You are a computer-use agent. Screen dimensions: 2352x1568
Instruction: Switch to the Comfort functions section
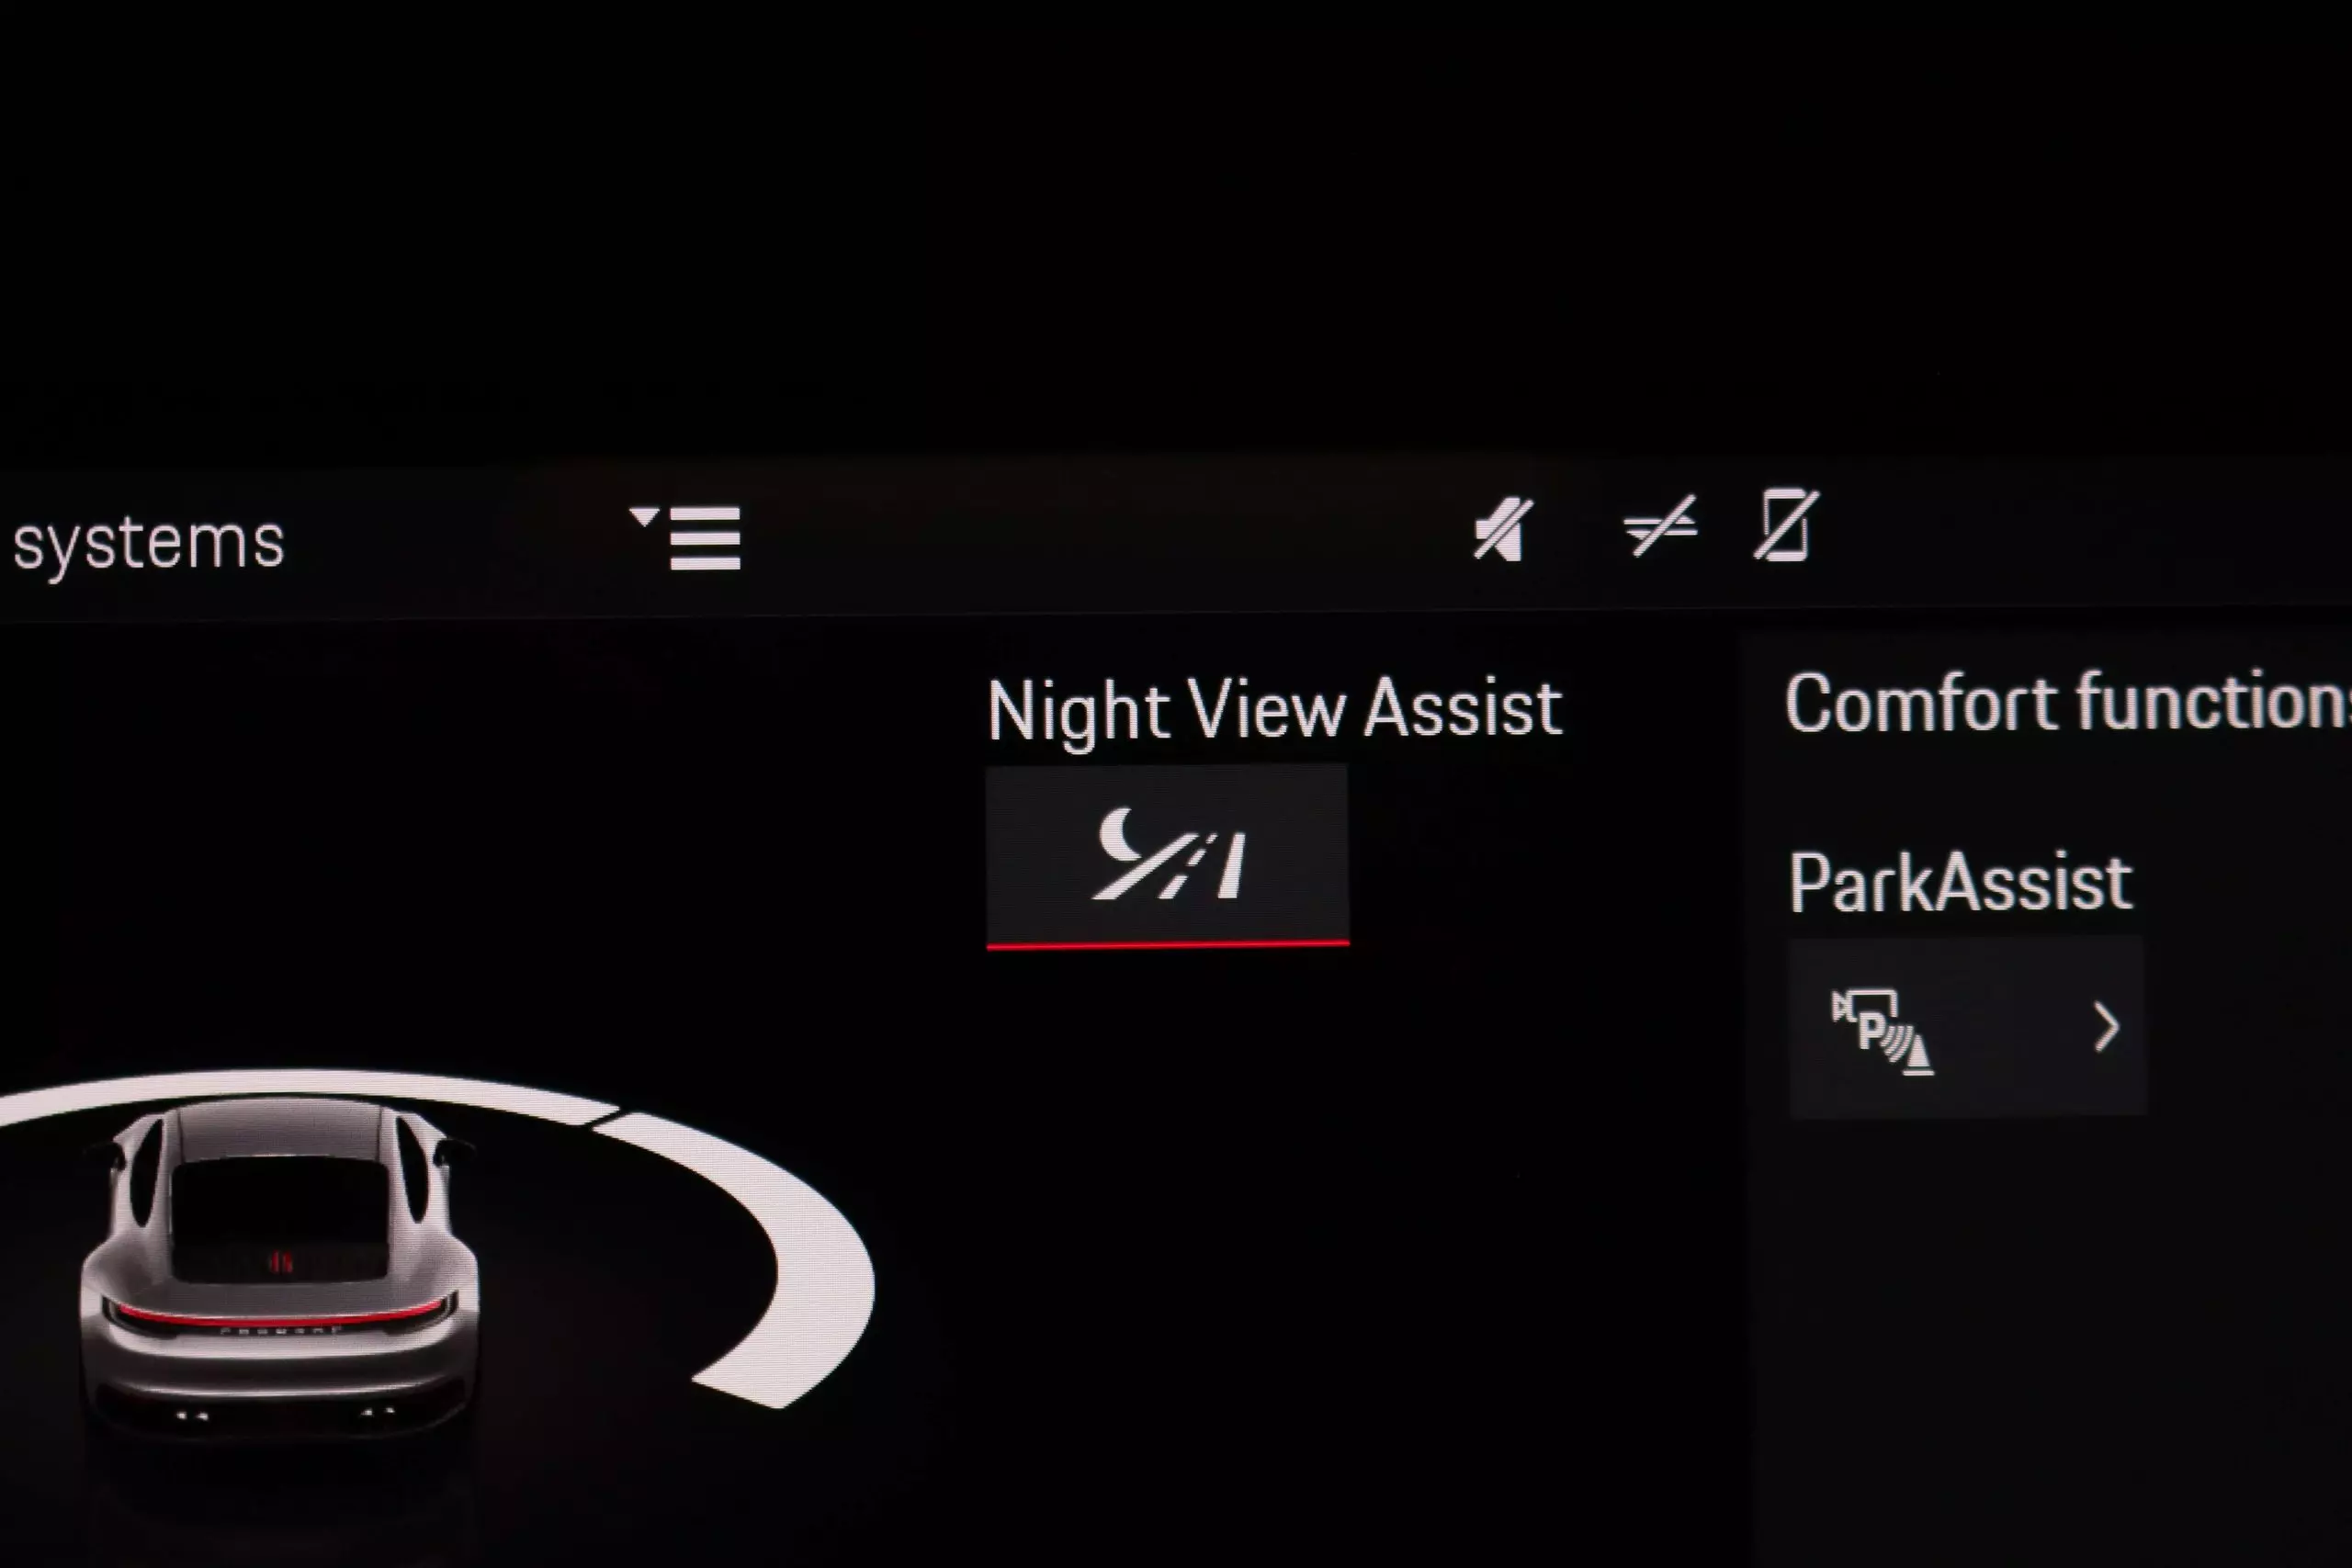(2068, 702)
